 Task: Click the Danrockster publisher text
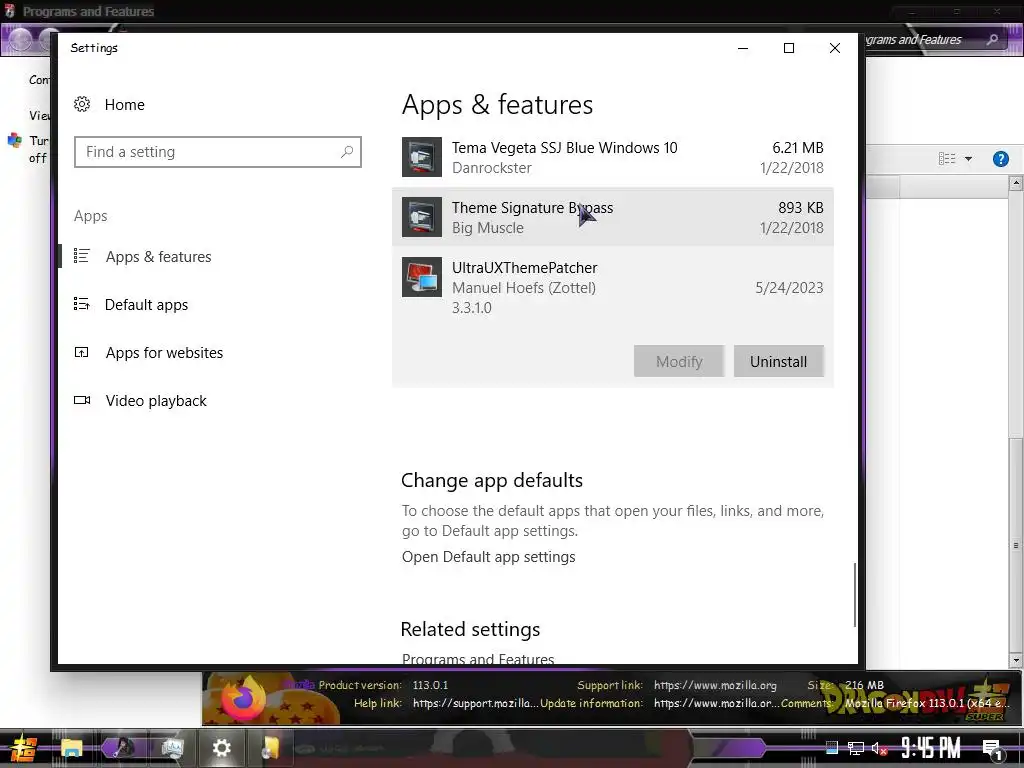pos(492,168)
